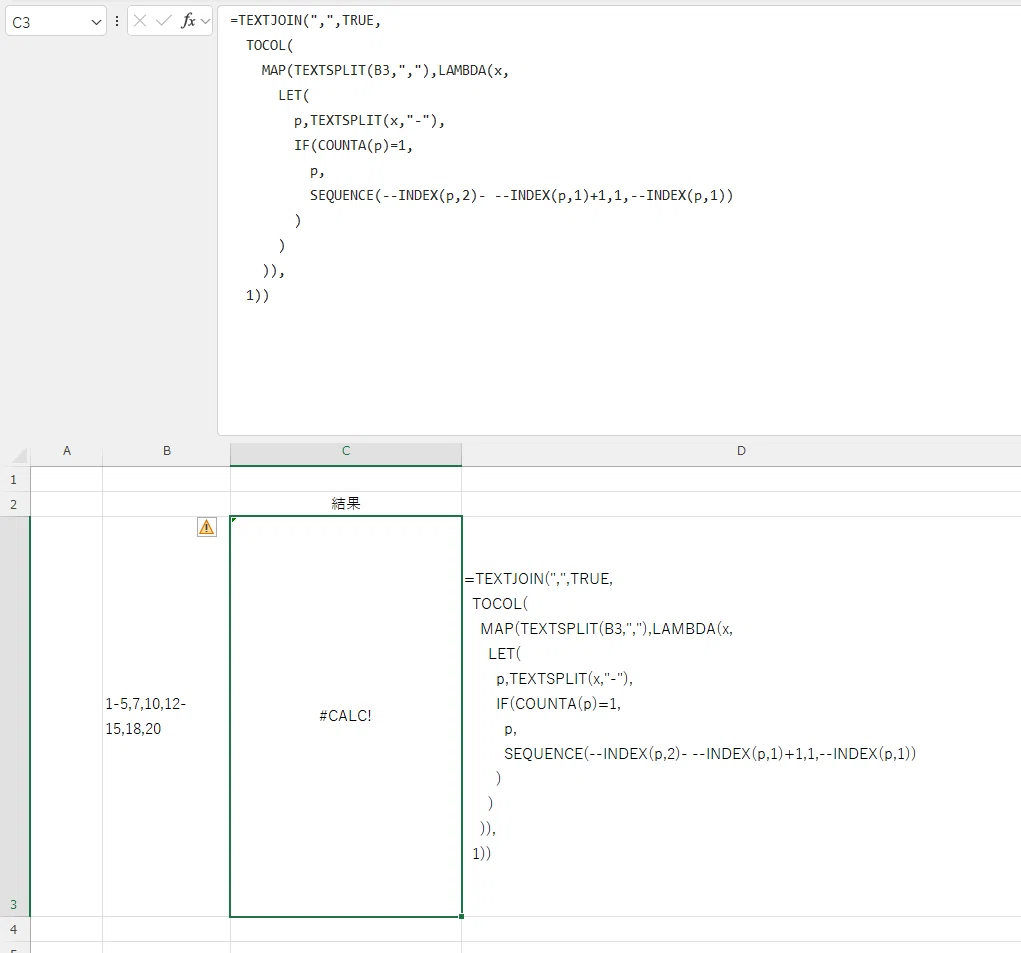Image resolution: width=1021 pixels, height=953 pixels.
Task: Click the IF(COUNTA(p)=1, line in formula bar
Action: click(353, 145)
